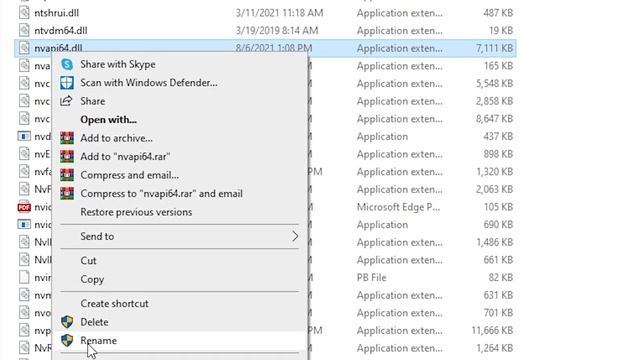This screenshot has height=360, width=640.
Task: Click file icon of the 1,486 KB row
Action: point(24,242)
